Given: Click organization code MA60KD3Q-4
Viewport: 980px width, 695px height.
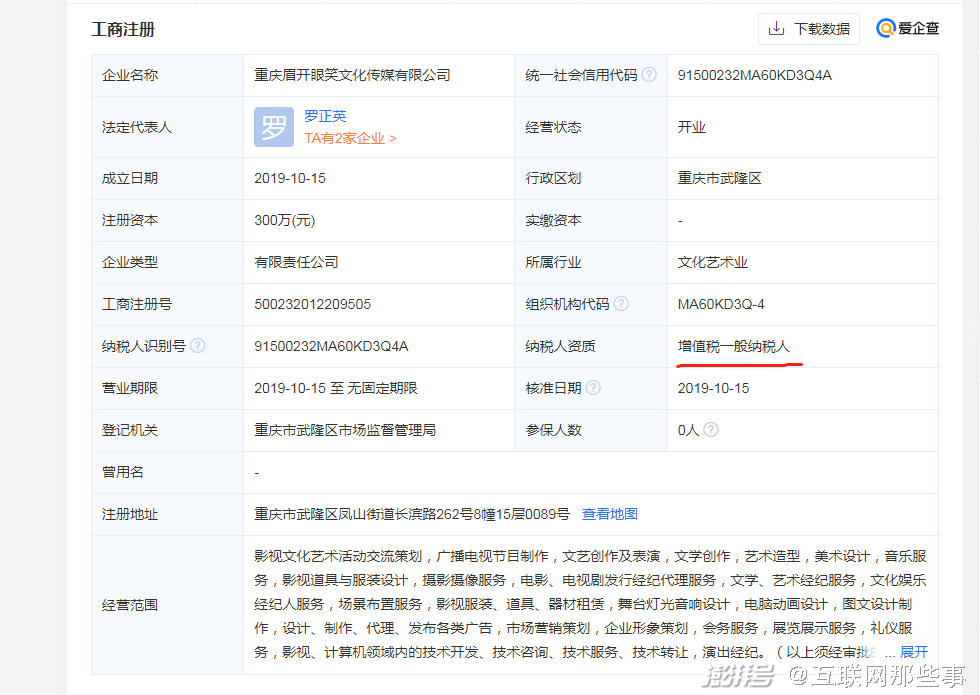Looking at the screenshot, I should pyautogui.click(x=720, y=304).
